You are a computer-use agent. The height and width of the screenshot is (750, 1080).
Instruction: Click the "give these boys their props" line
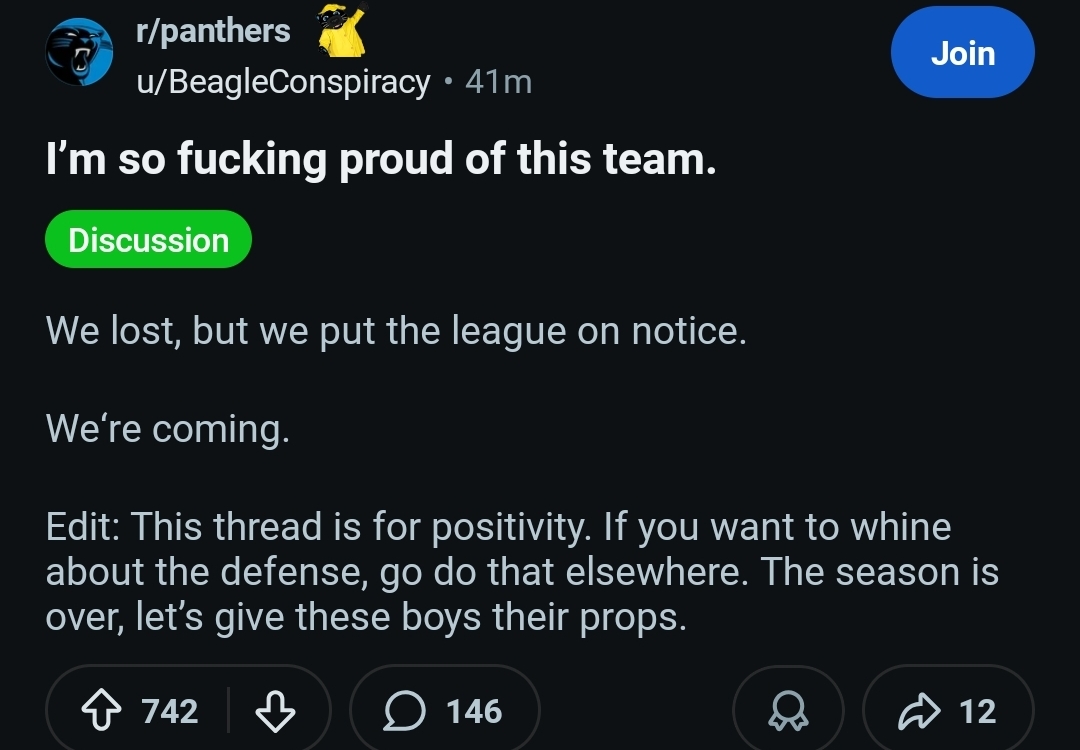(450, 616)
